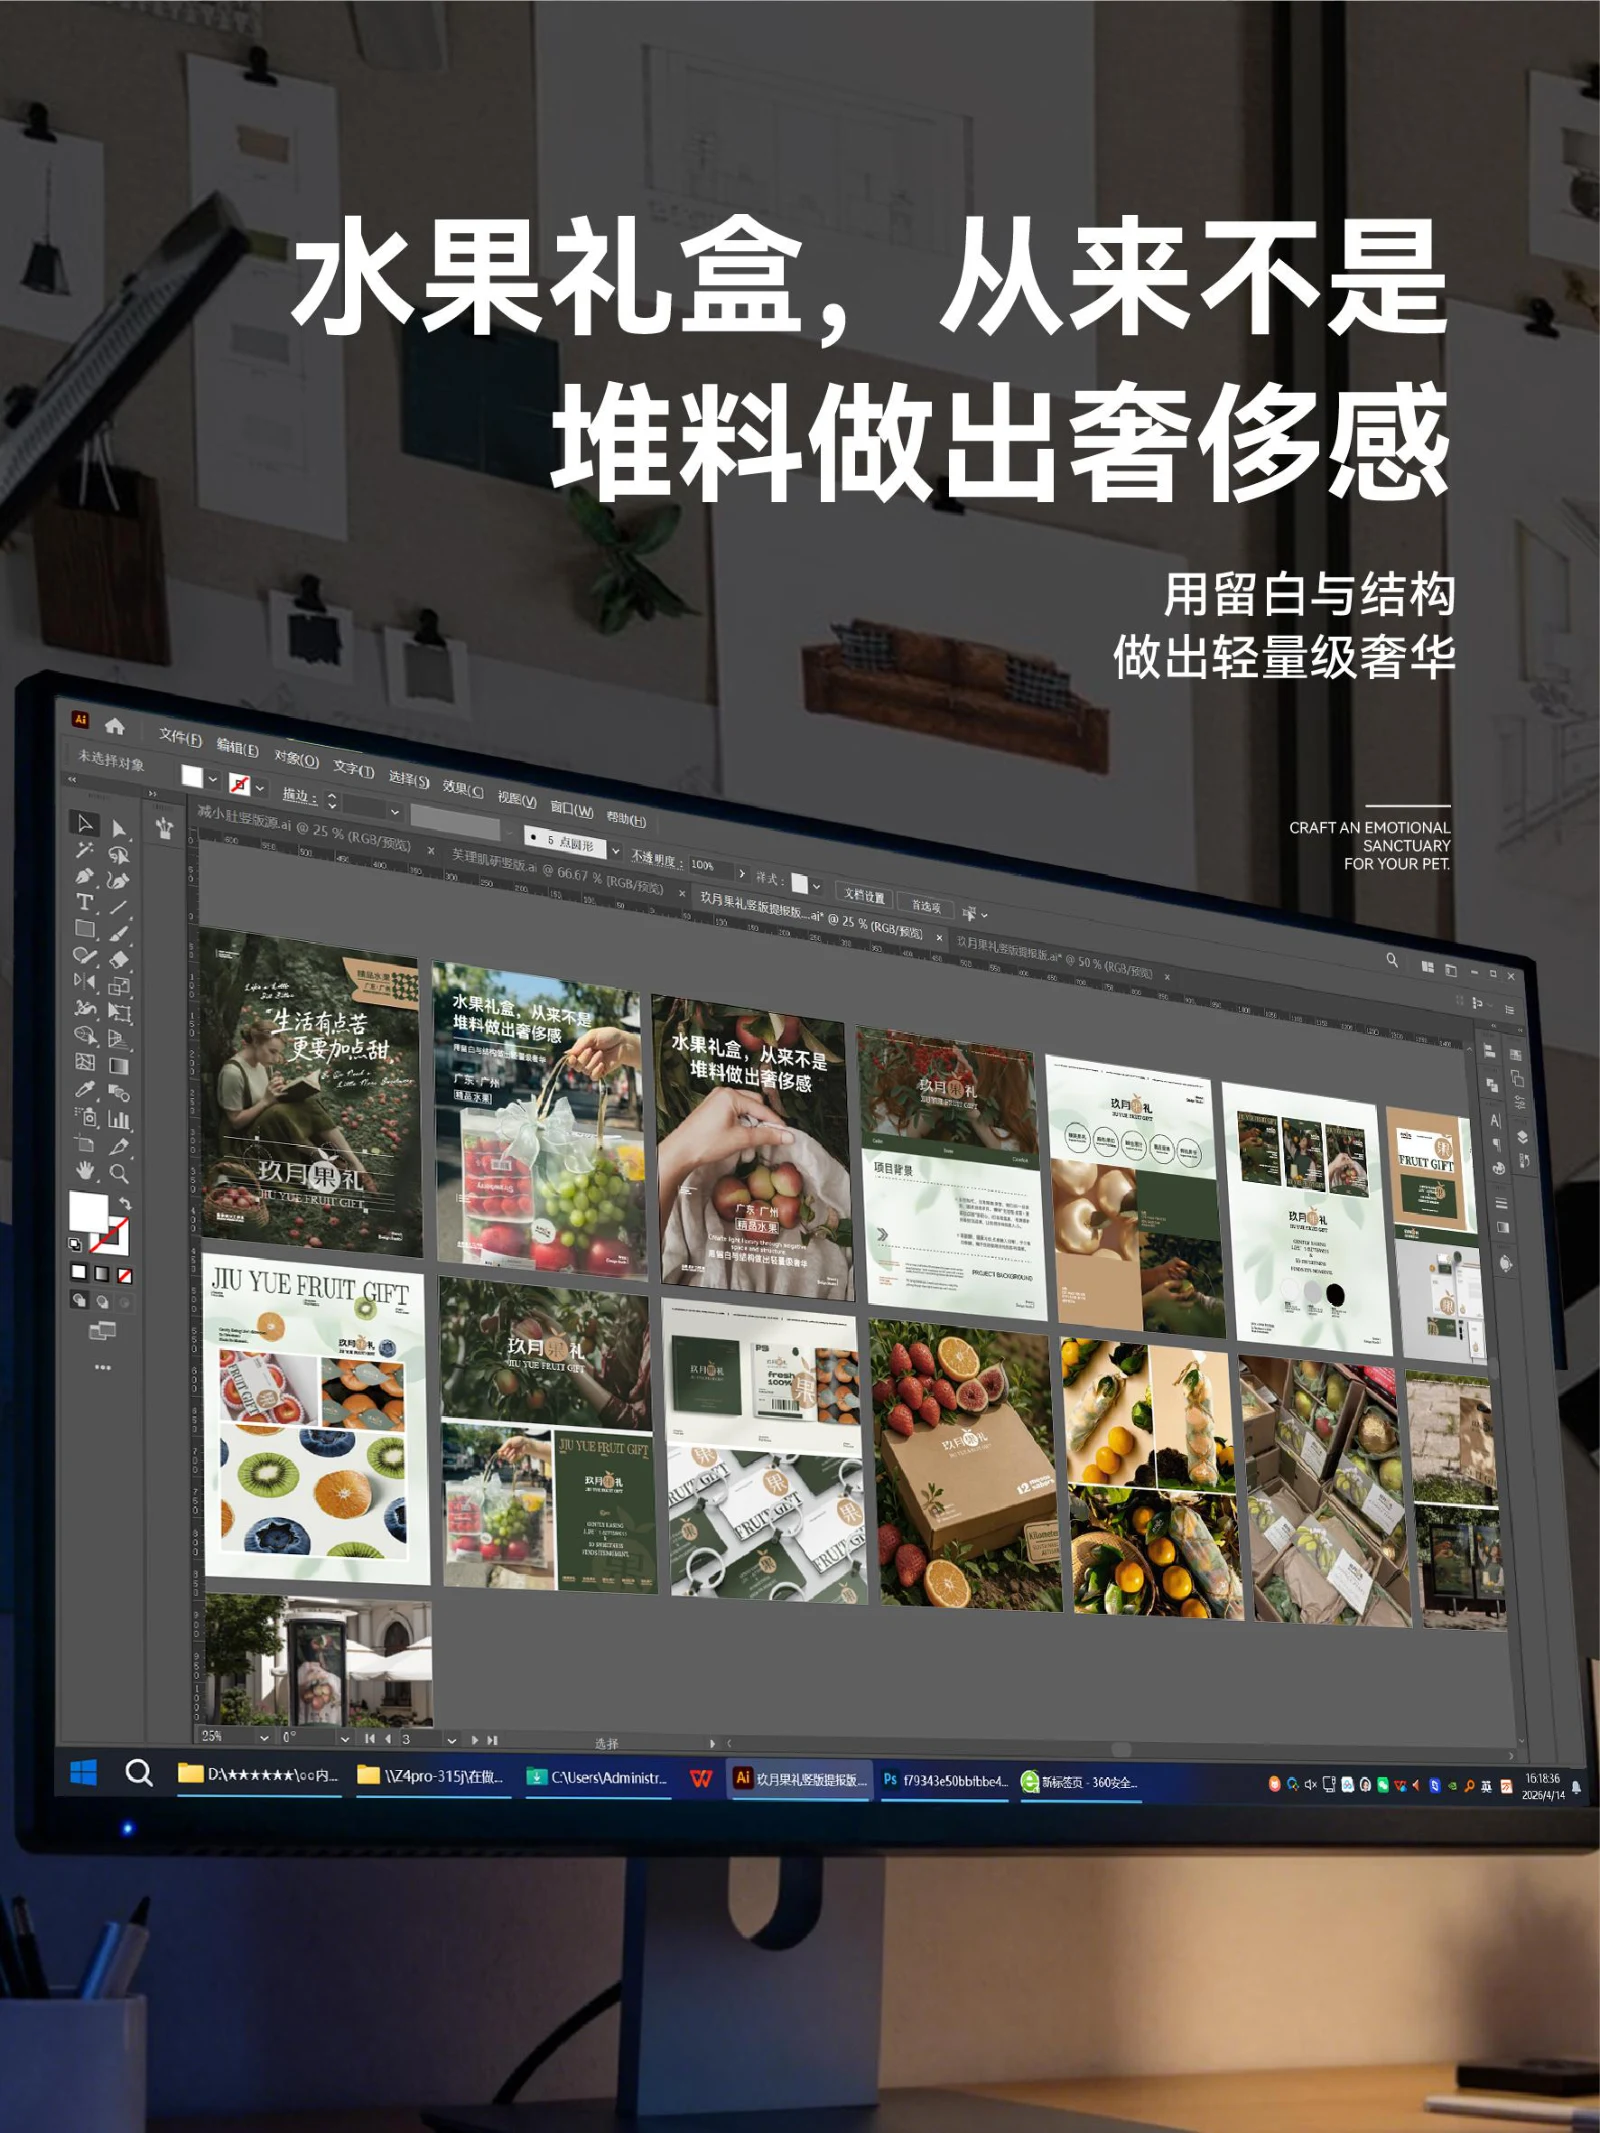Select the Reflect tool

pos(84,981)
